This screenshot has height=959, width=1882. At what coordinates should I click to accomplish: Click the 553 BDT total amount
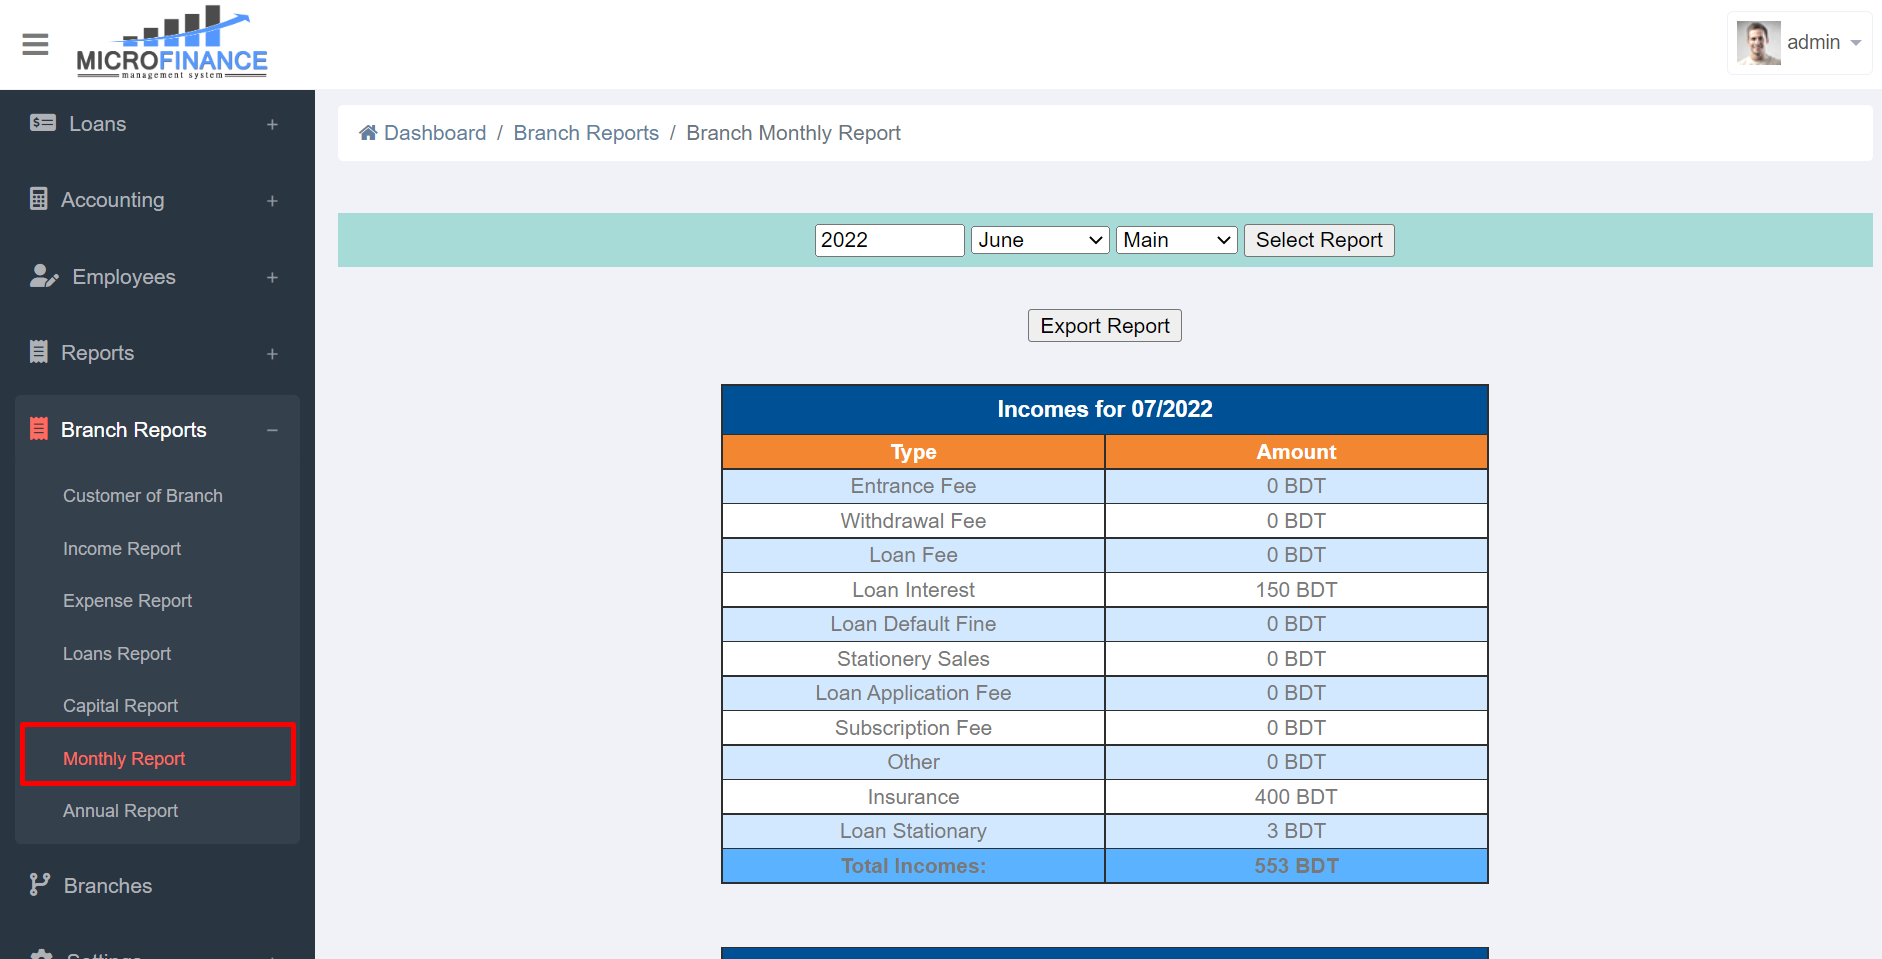1296,866
